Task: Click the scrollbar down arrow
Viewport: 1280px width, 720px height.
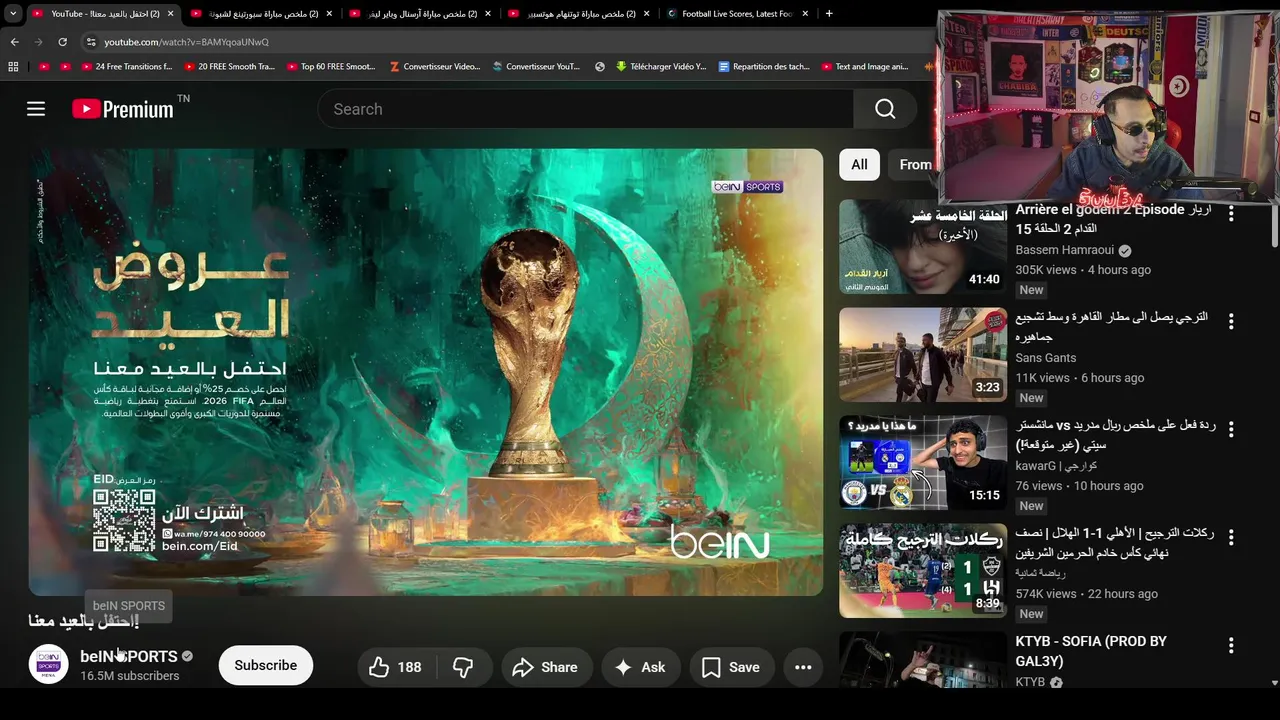Action: pyautogui.click(x=1274, y=683)
